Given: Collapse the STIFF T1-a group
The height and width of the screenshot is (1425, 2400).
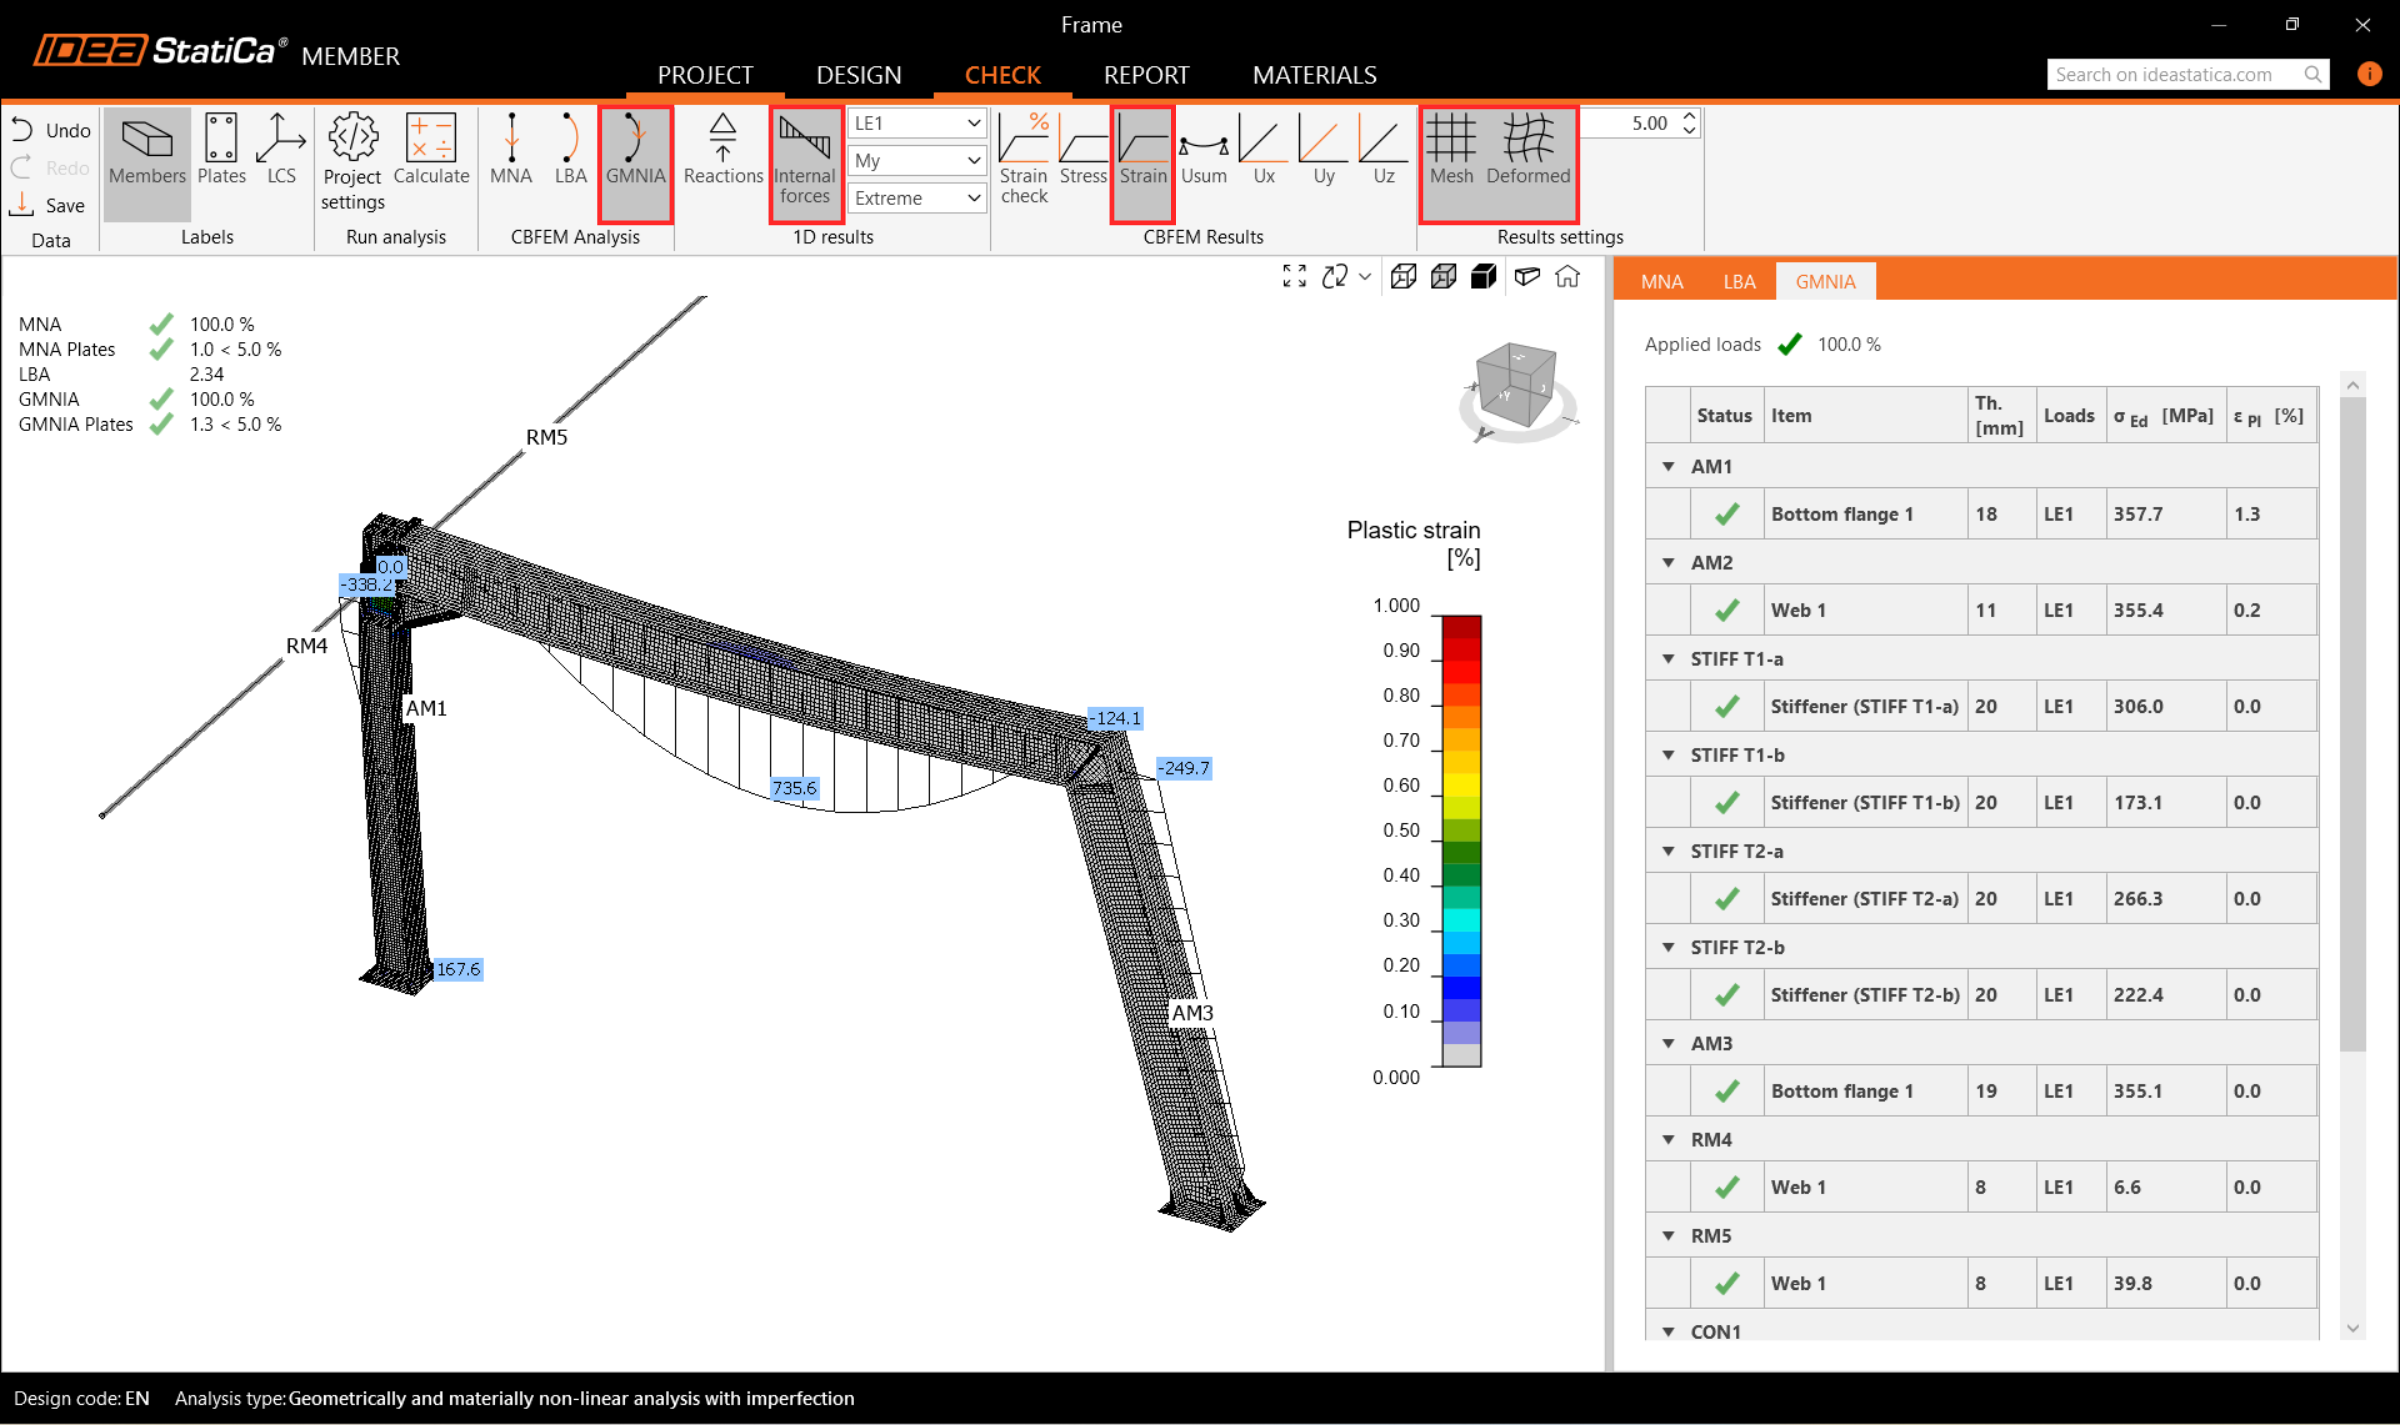Looking at the screenshot, I should click(x=1668, y=659).
